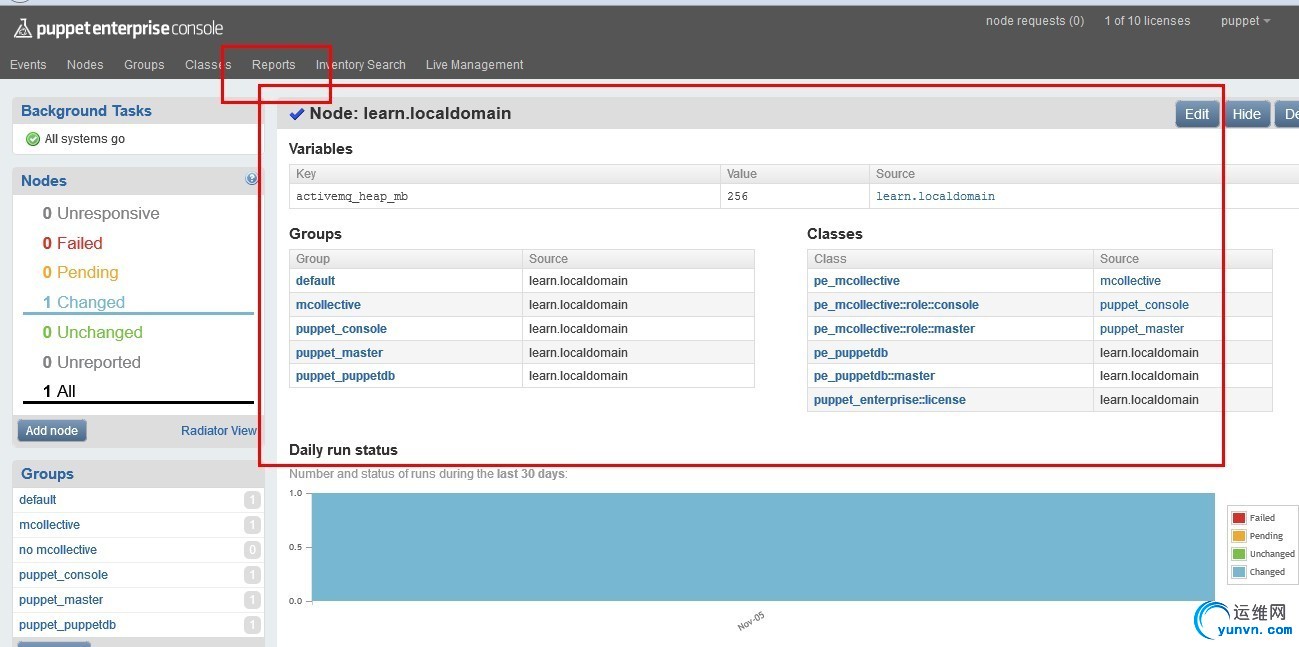Click the puppet_master source link in the Classes table

(x=1142, y=329)
